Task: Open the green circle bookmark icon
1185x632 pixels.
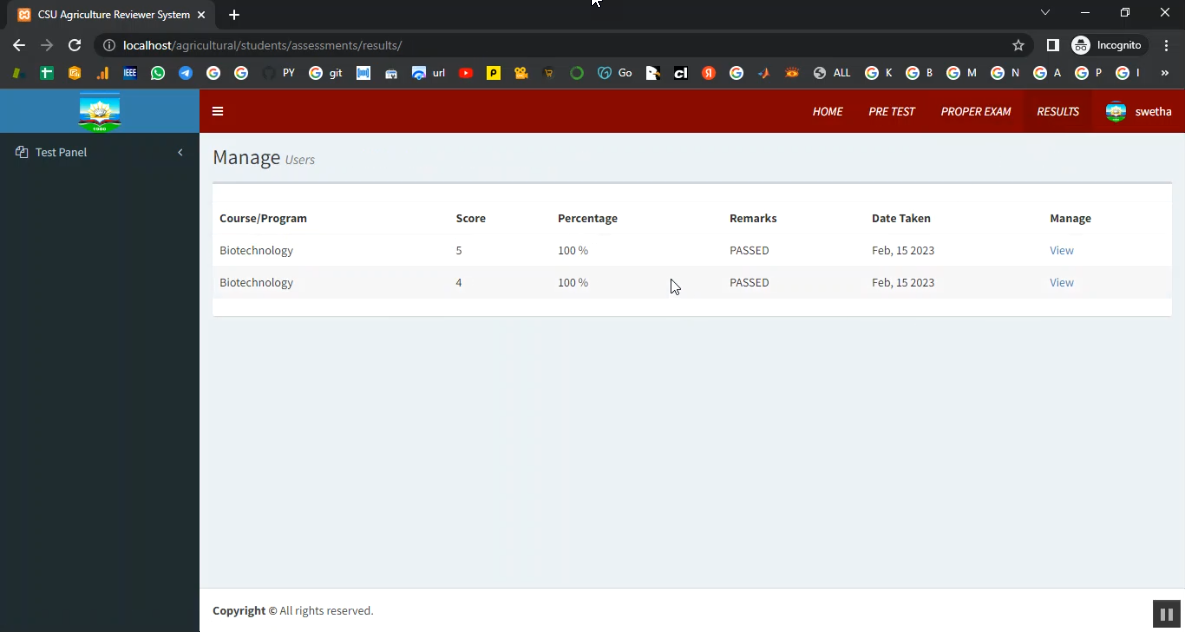Action: coord(577,73)
